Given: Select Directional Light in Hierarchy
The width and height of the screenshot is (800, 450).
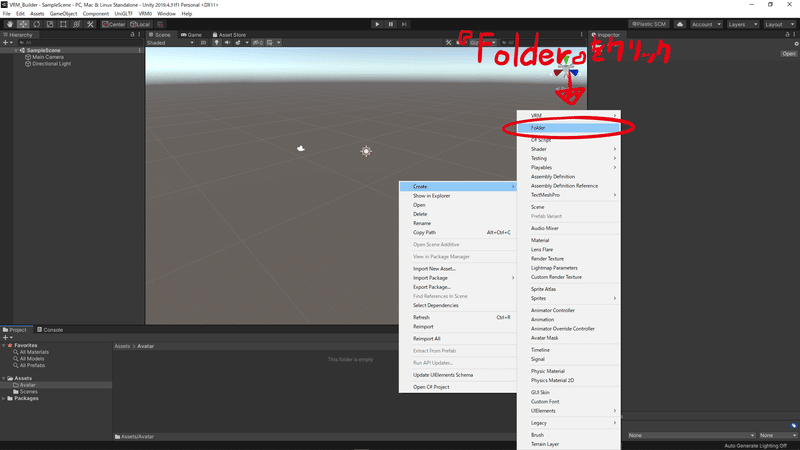Looking at the screenshot, I should 52,64.
